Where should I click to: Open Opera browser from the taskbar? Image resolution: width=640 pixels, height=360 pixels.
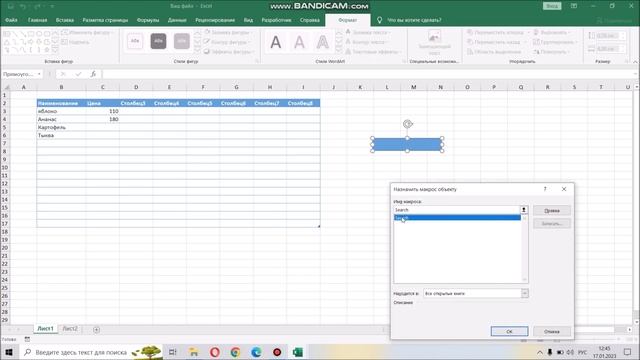coord(215,352)
